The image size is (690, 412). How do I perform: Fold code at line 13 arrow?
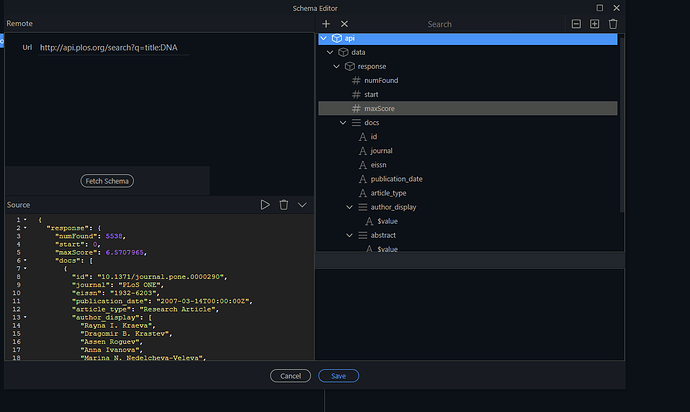pos(25,317)
